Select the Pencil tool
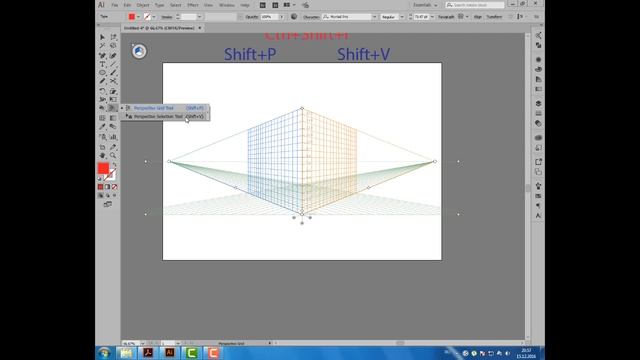 (102, 81)
